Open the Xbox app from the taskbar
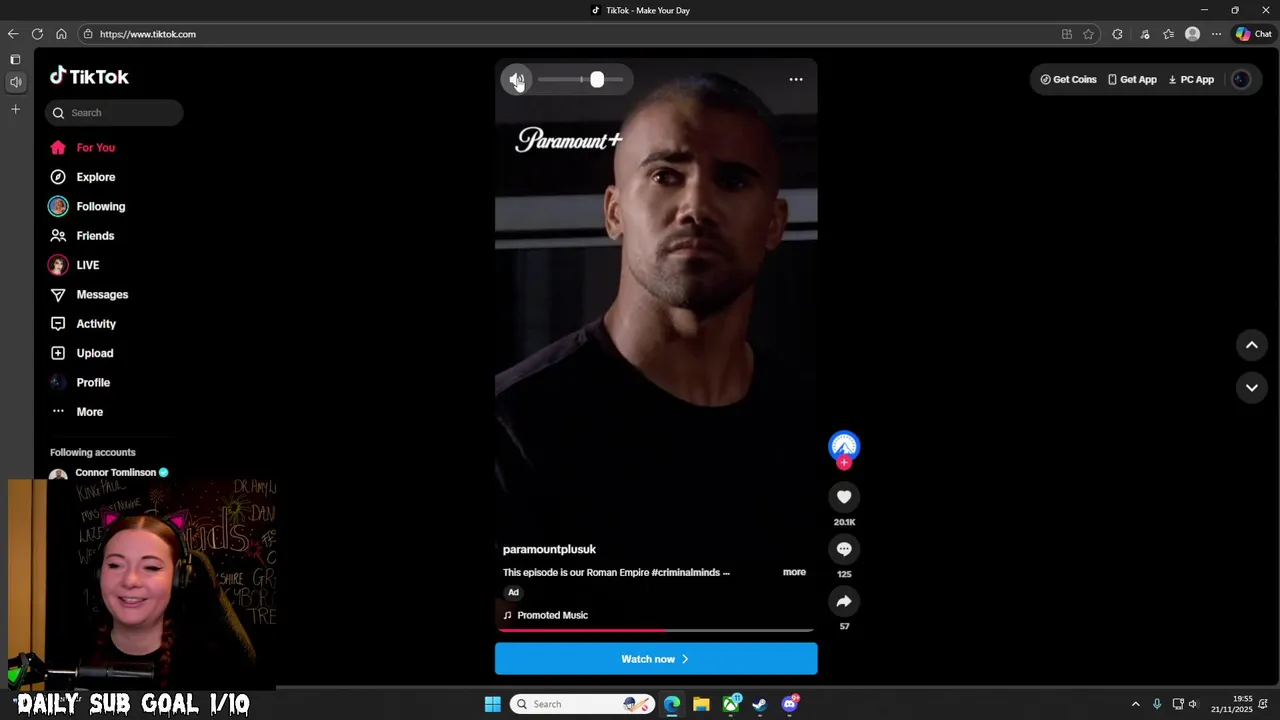The image size is (1280, 720). click(x=731, y=704)
